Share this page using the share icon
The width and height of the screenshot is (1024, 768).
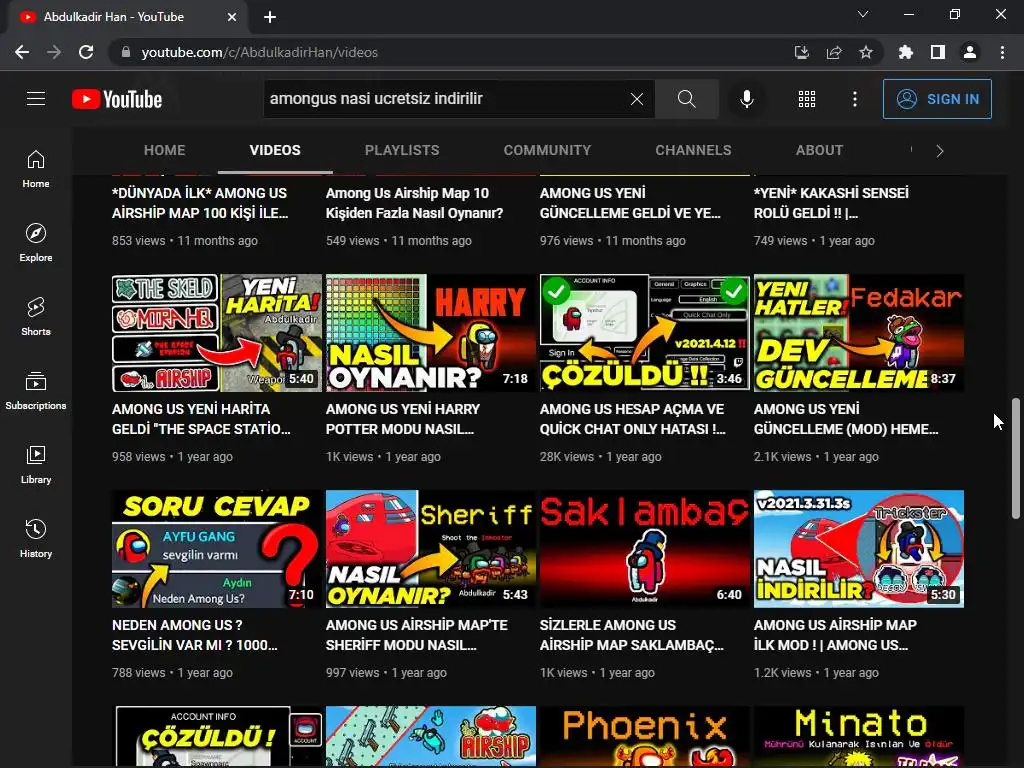(834, 52)
